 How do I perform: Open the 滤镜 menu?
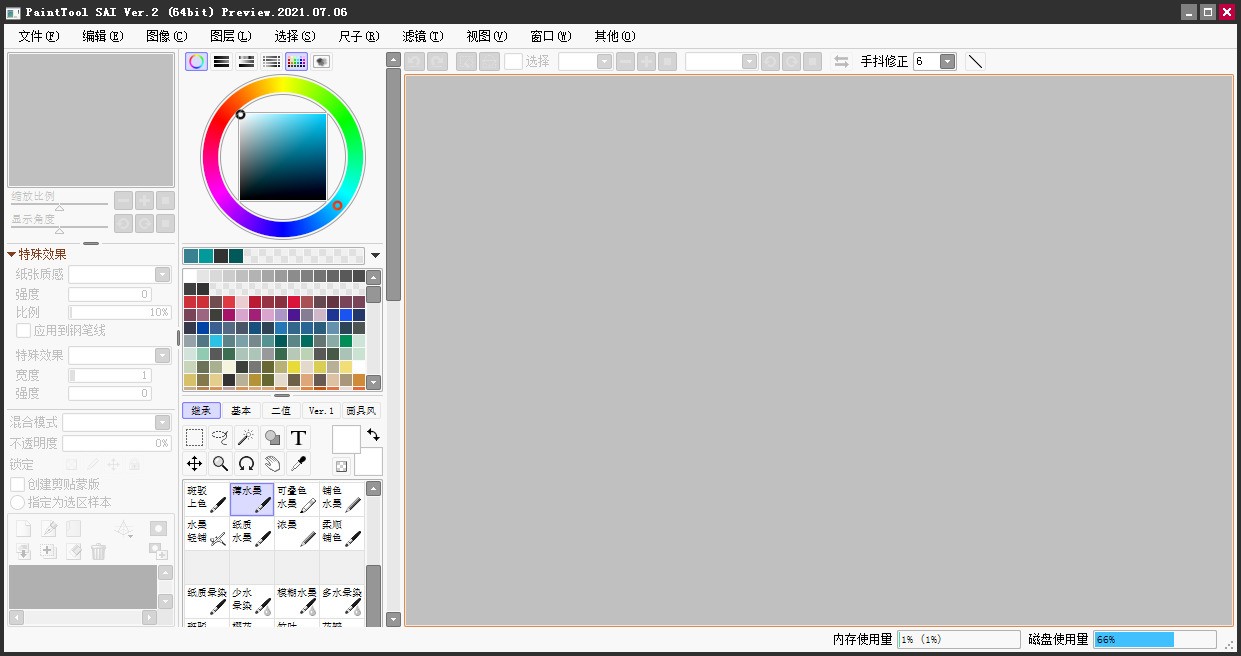pyautogui.click(x=422, y=36)
